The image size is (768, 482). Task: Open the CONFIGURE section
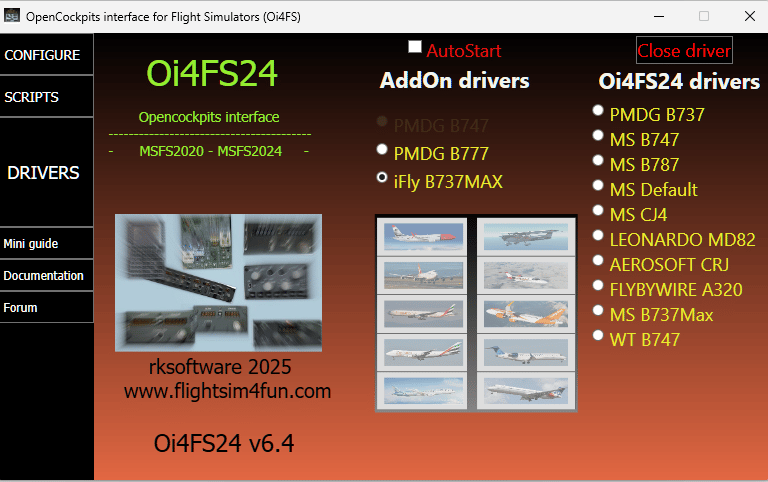47,54
